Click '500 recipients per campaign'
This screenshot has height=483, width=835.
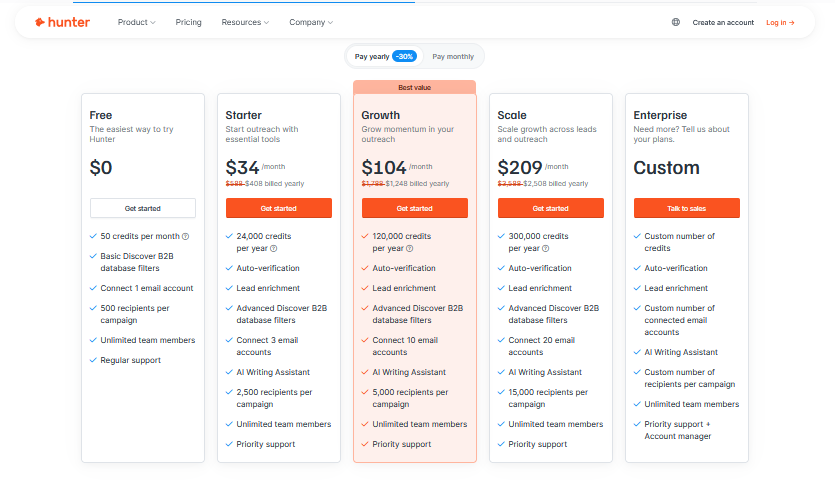(135, 314)
